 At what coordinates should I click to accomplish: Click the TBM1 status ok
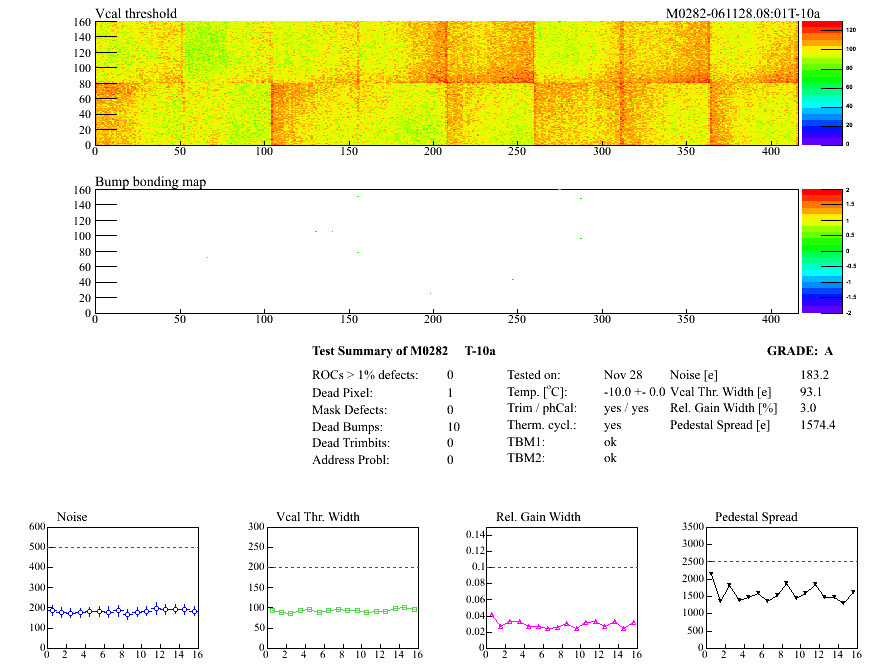click(610, 441)
